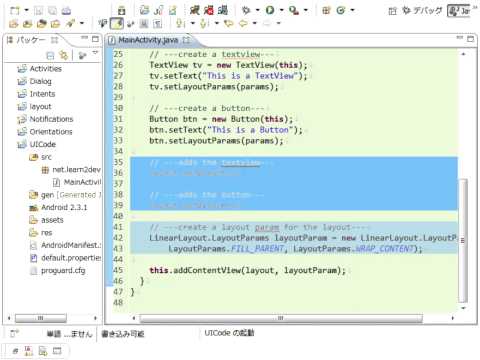This screenshot has width=480, height=360.
Task: Open the package explorer view menu triangle
Action: (96, 53)
